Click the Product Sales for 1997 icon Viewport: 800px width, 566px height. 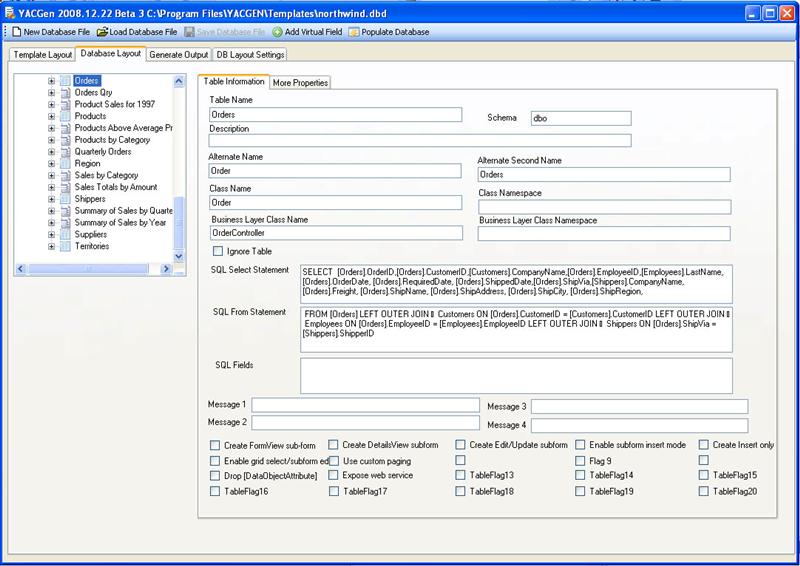pos(65,105)
